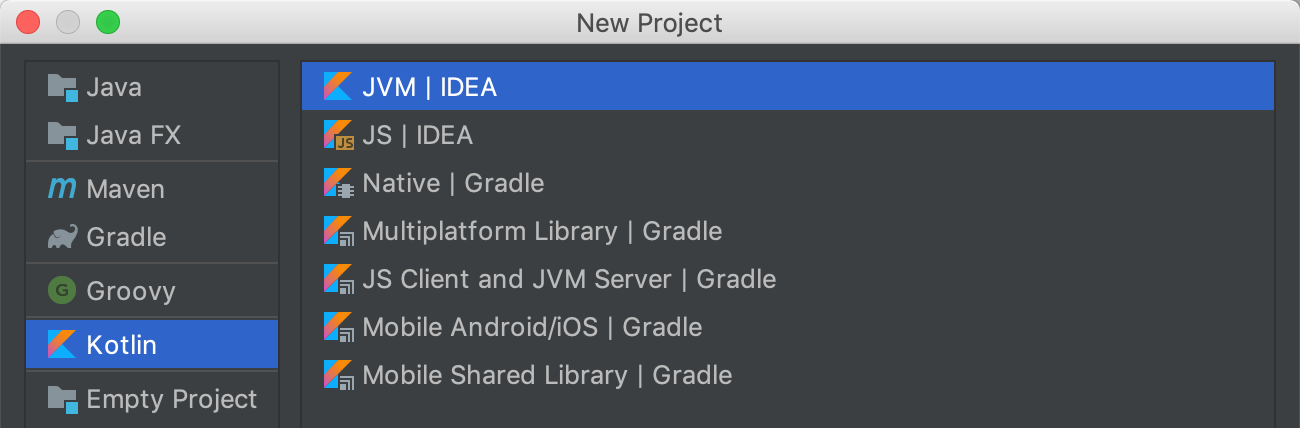This screenshot has width=1300, height=428.
Task: Open the Groovy project category
Action: 152,291
